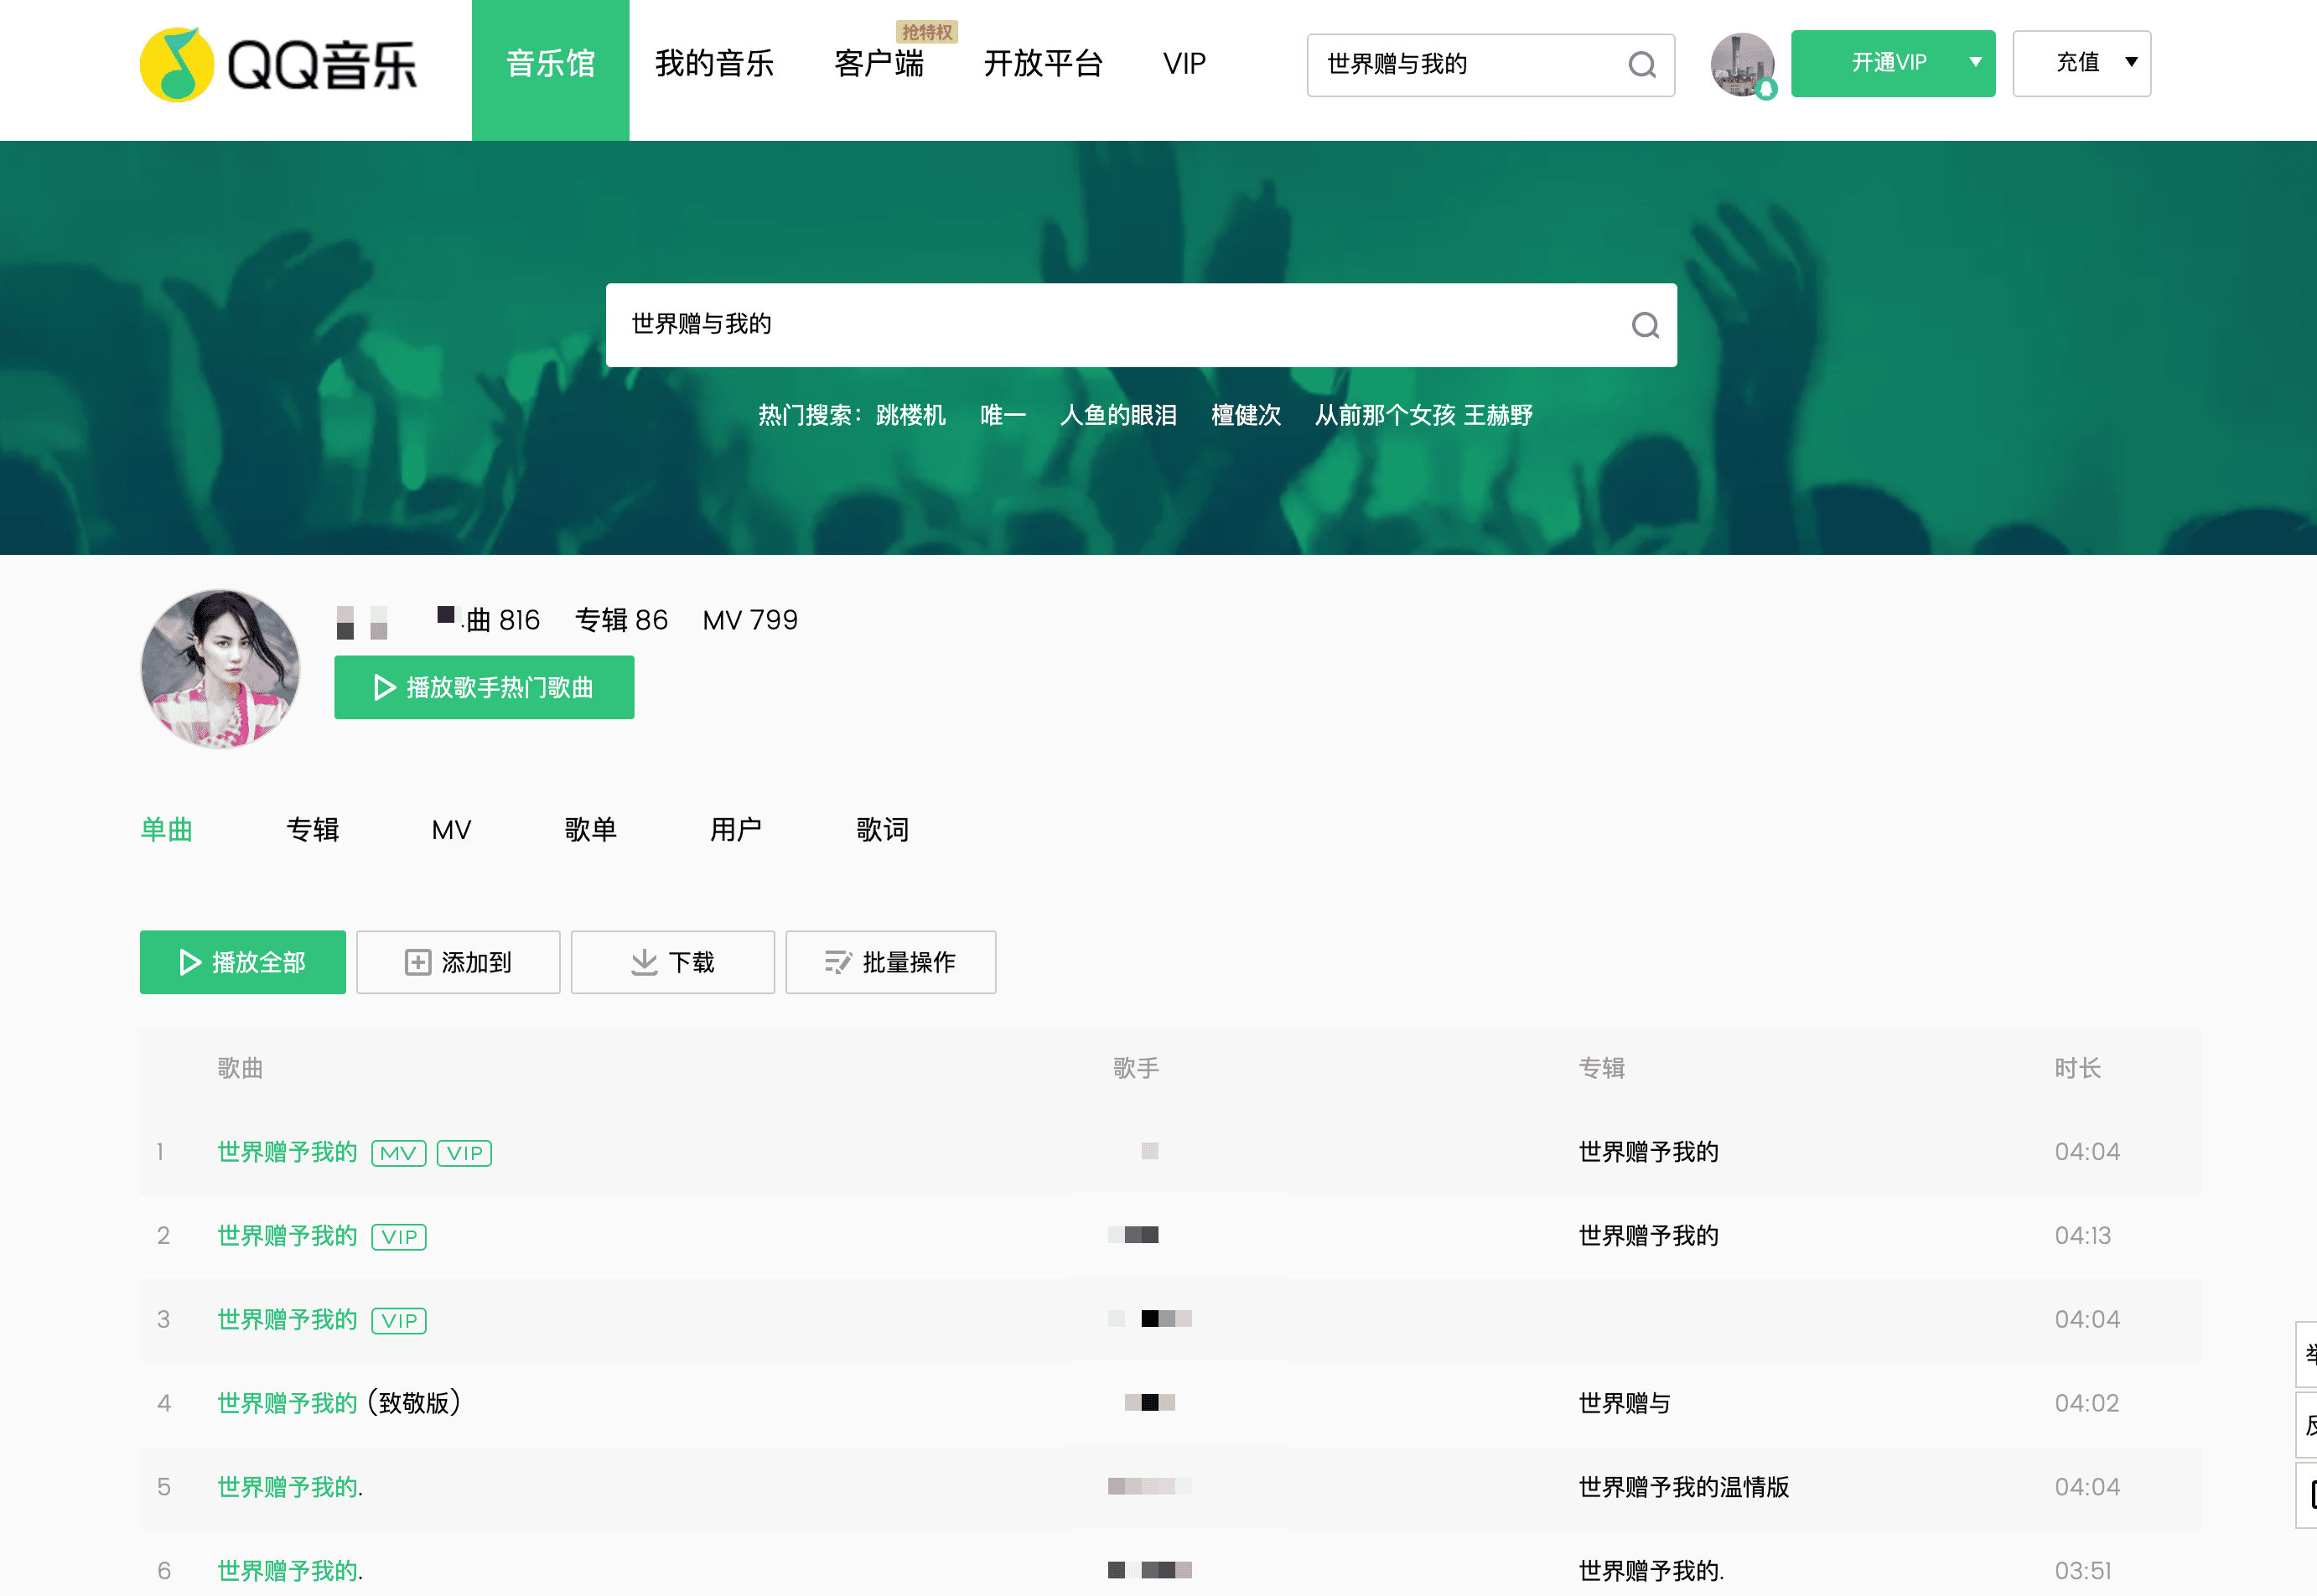Expand the 开通VIP dropdown arrow
Screen dimensions: 2317x1596
(x=1974, y=63)
